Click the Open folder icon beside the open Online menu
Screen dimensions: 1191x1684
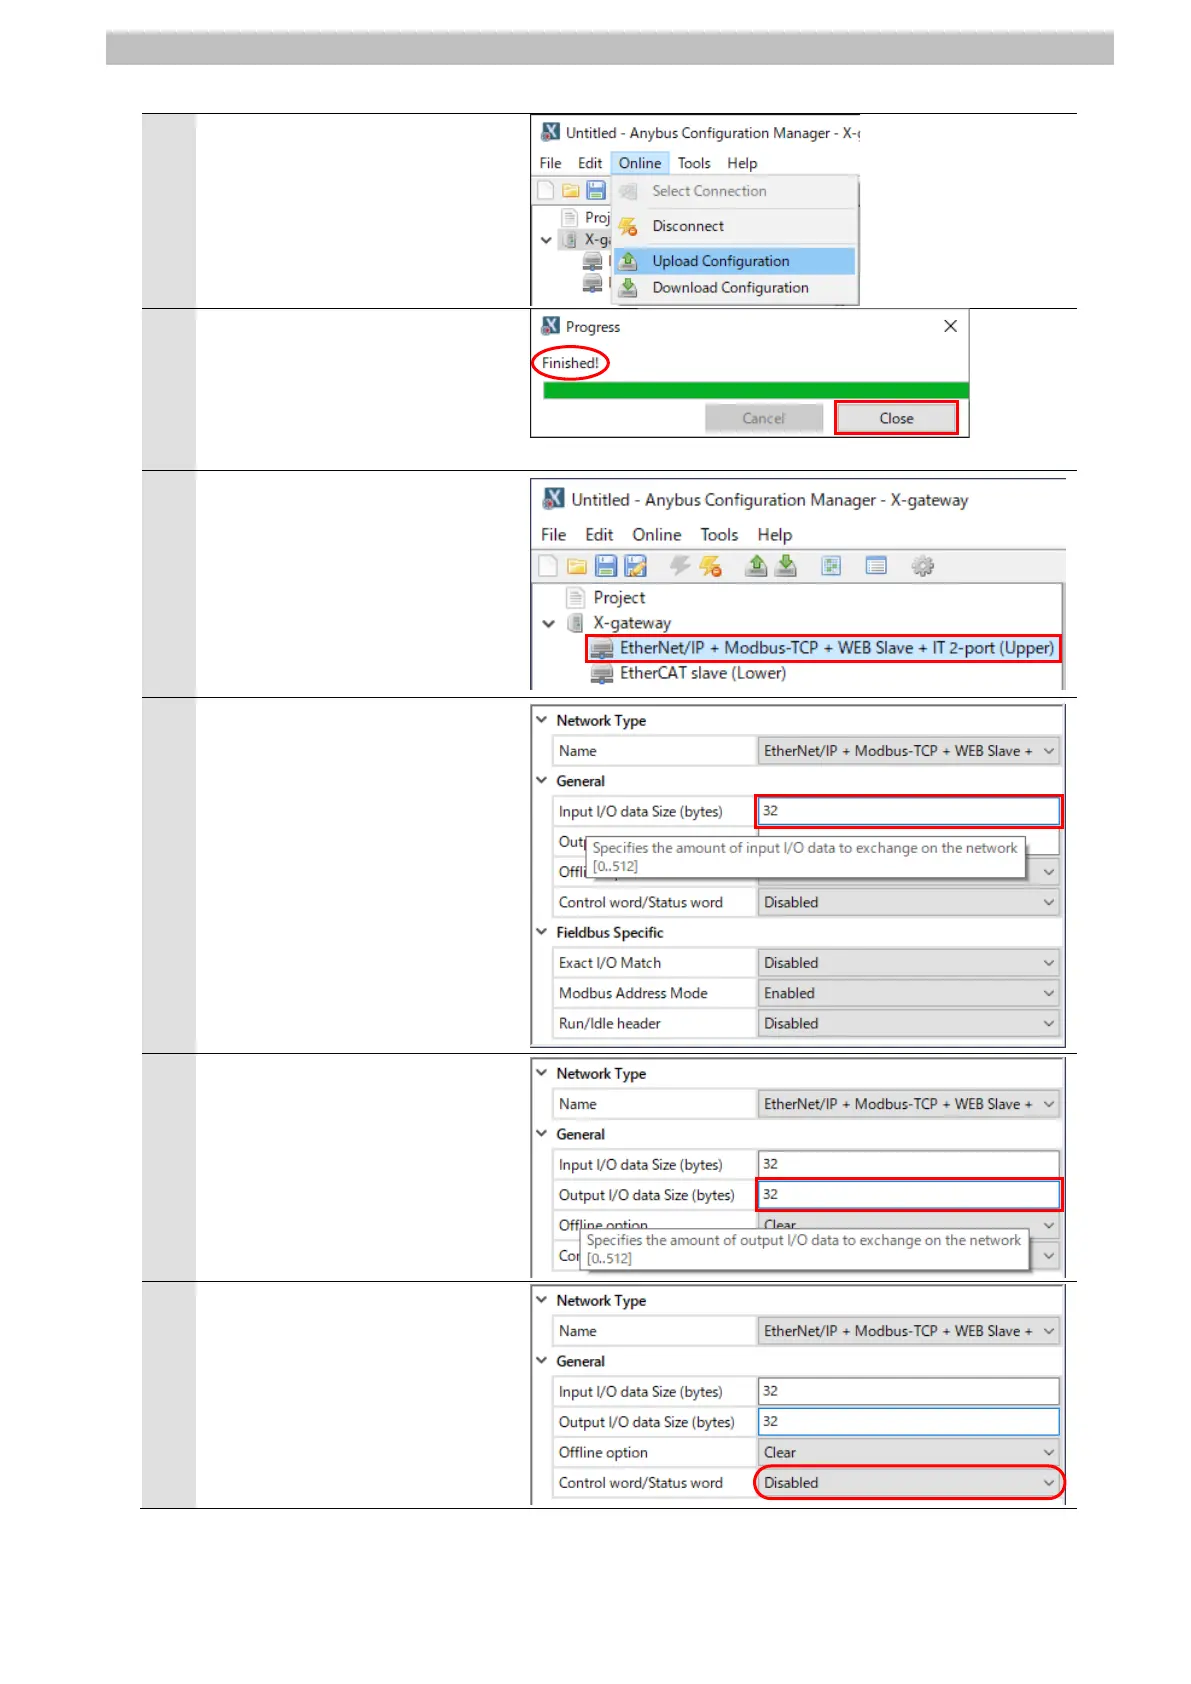point(570,190)
